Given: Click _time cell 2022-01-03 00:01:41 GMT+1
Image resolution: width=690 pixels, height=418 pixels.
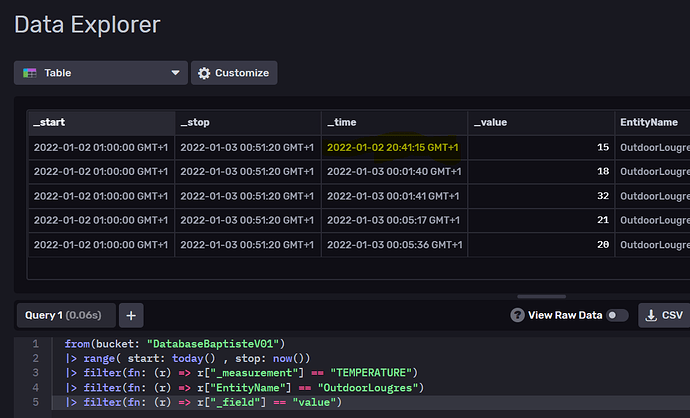Looking at the screenshot, I should coord(393,196).
